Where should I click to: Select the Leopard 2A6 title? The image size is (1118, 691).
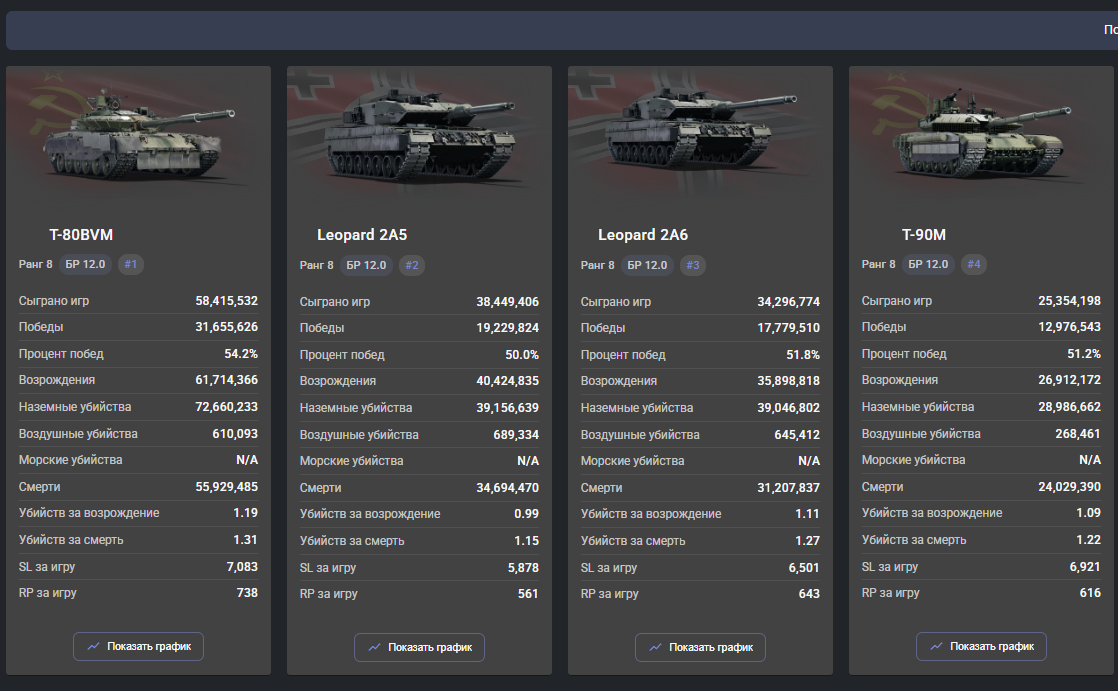tap(643, 235)
